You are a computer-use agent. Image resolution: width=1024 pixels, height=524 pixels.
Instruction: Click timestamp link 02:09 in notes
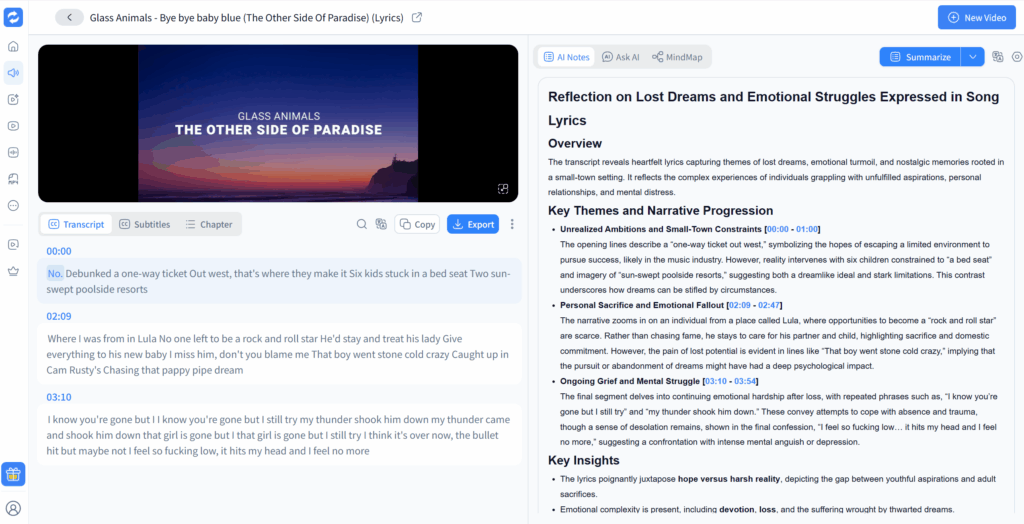click(x=740, y=305)
